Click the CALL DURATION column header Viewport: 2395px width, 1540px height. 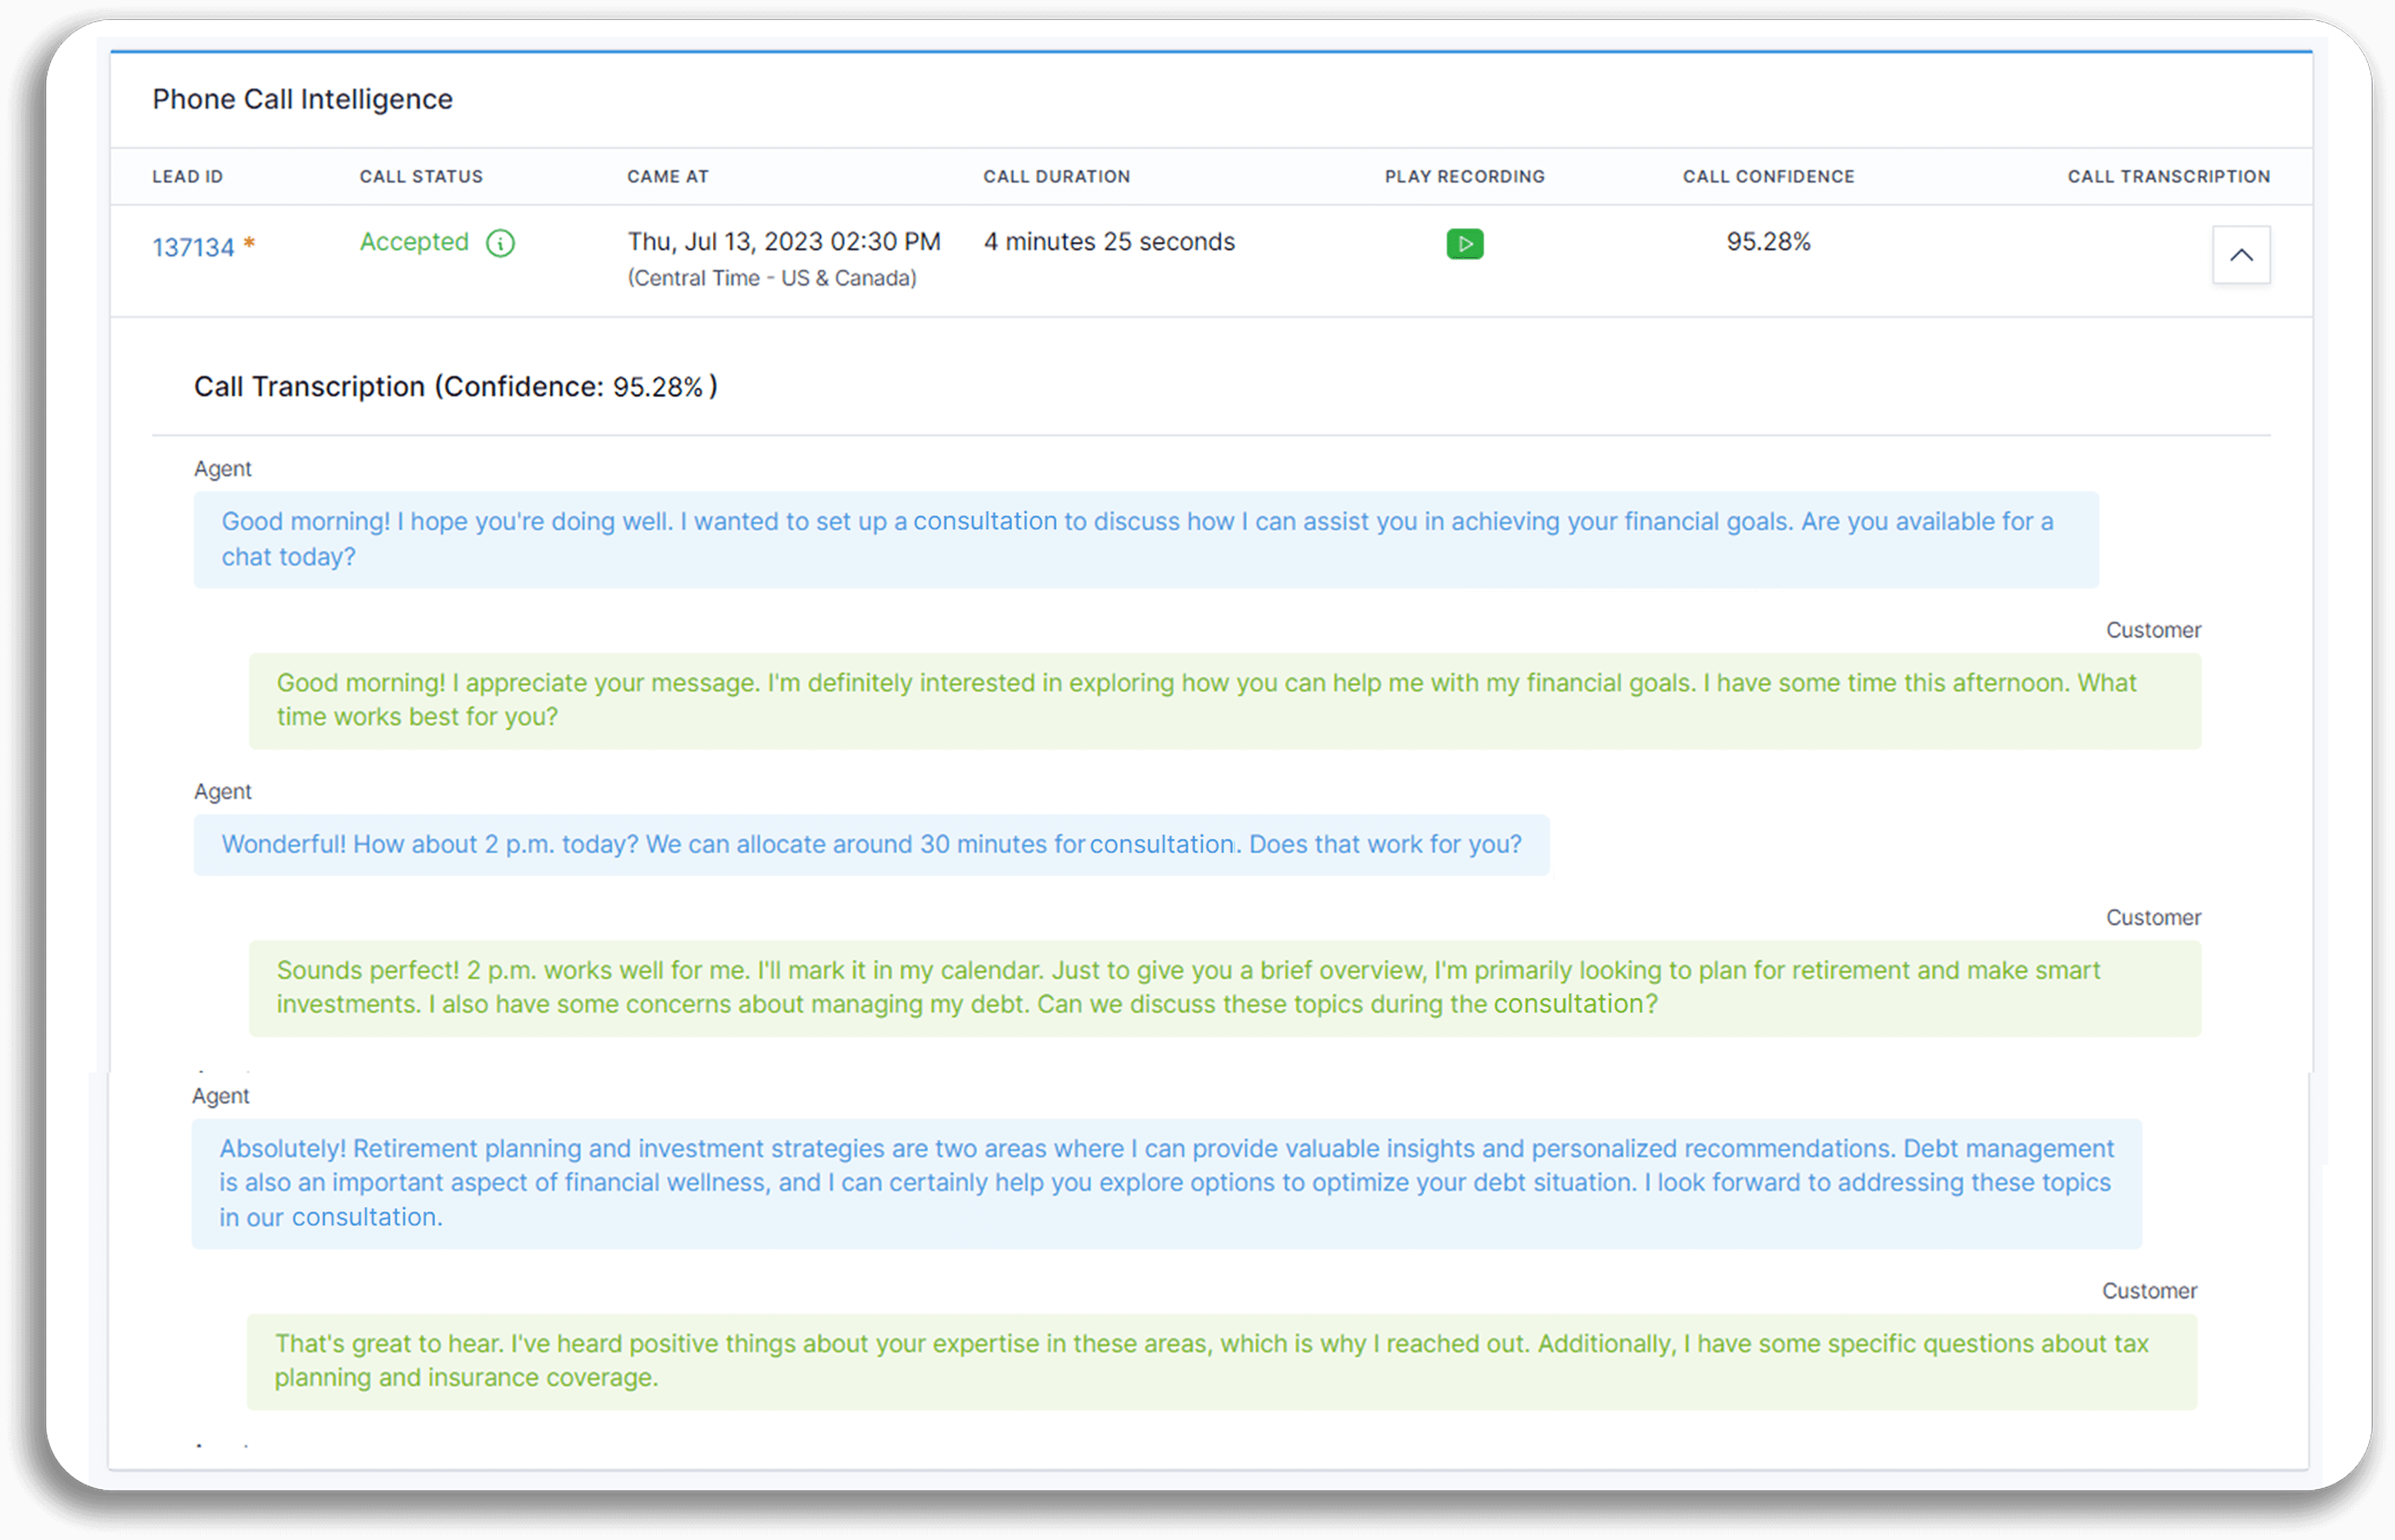[x=1056, y=176]
